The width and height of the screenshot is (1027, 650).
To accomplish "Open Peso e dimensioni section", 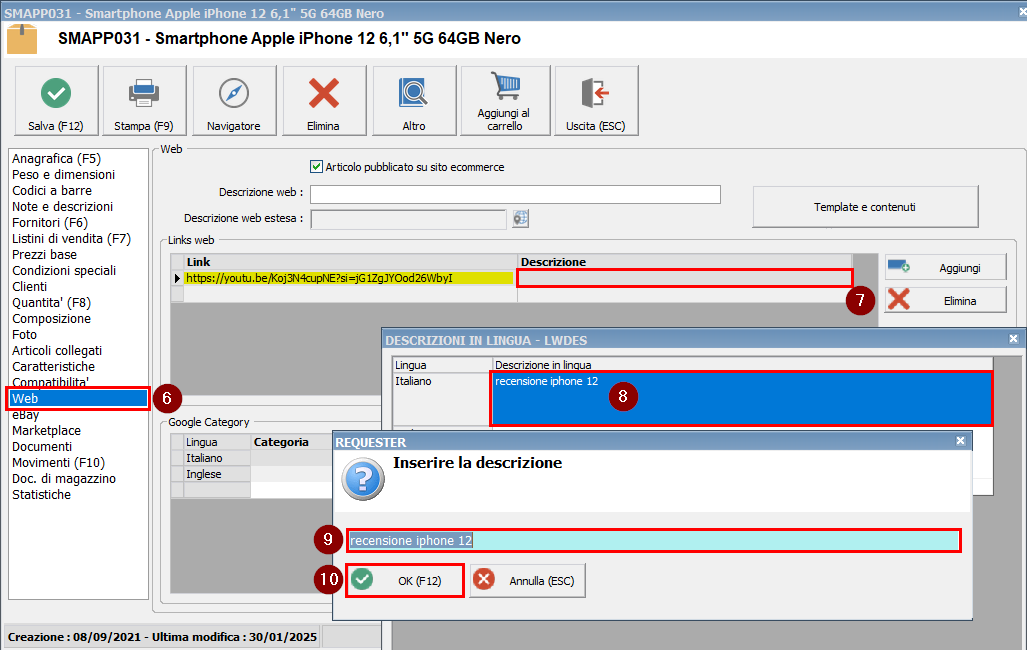I will coord(64,174).
